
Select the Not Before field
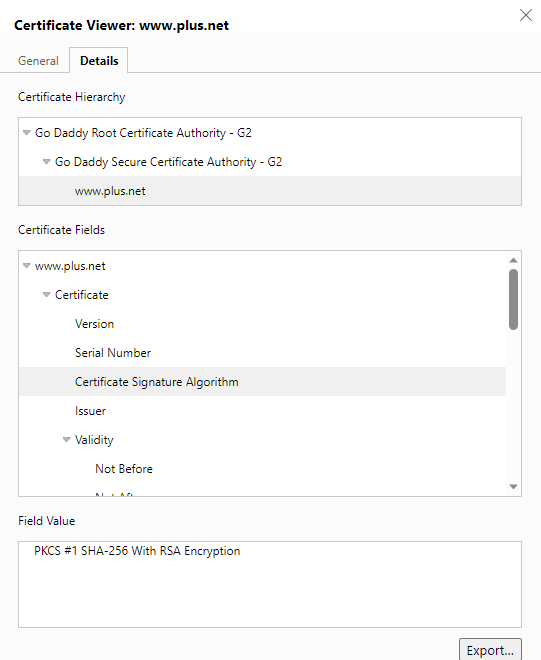[262, 468]
